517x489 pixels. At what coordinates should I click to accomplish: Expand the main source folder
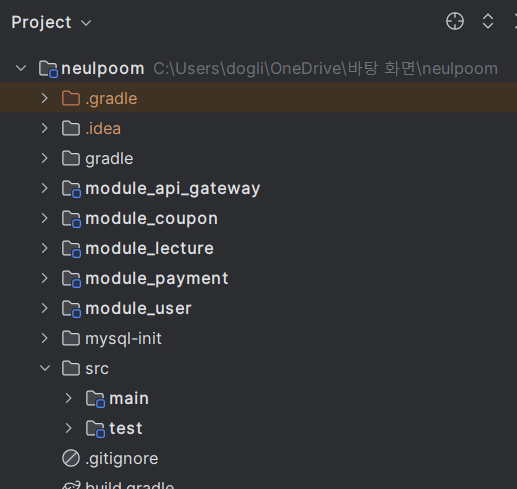coord(68,398)
